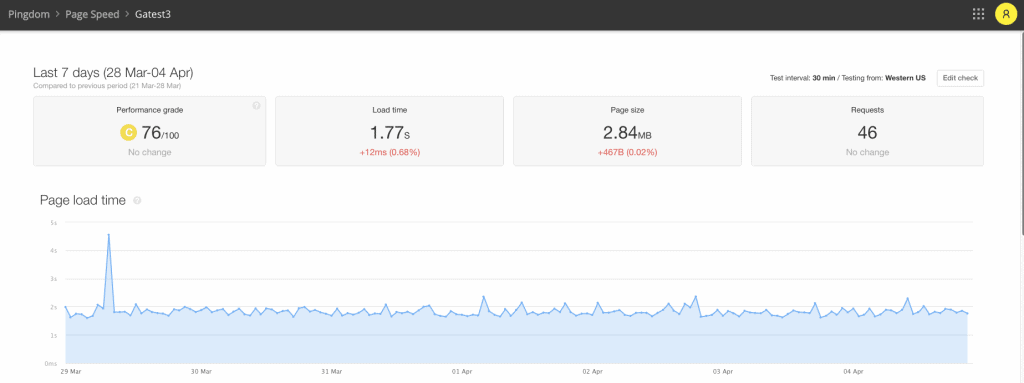The width and height of the screenshot is (1024, 383).
Task: Click the 03 Apr axis label
Action: coord(723,371)
